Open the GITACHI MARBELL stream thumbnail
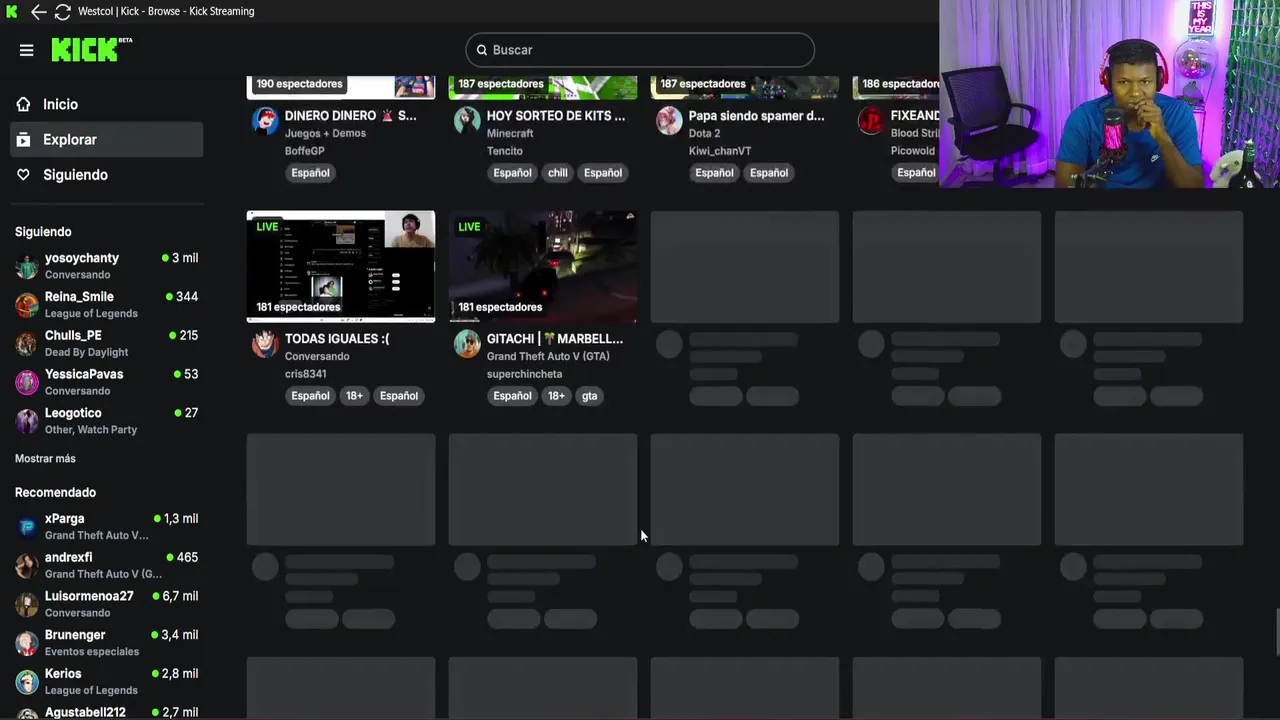1280x720 pixels. [543, 266]
